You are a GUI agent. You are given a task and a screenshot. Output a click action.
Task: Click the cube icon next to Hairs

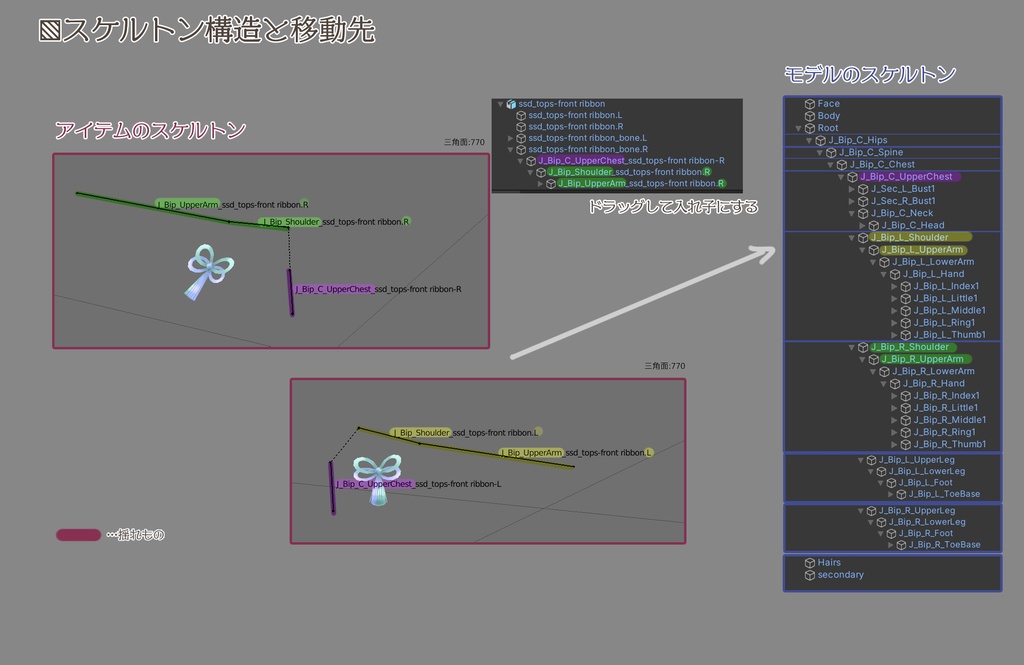pos(810,562)
